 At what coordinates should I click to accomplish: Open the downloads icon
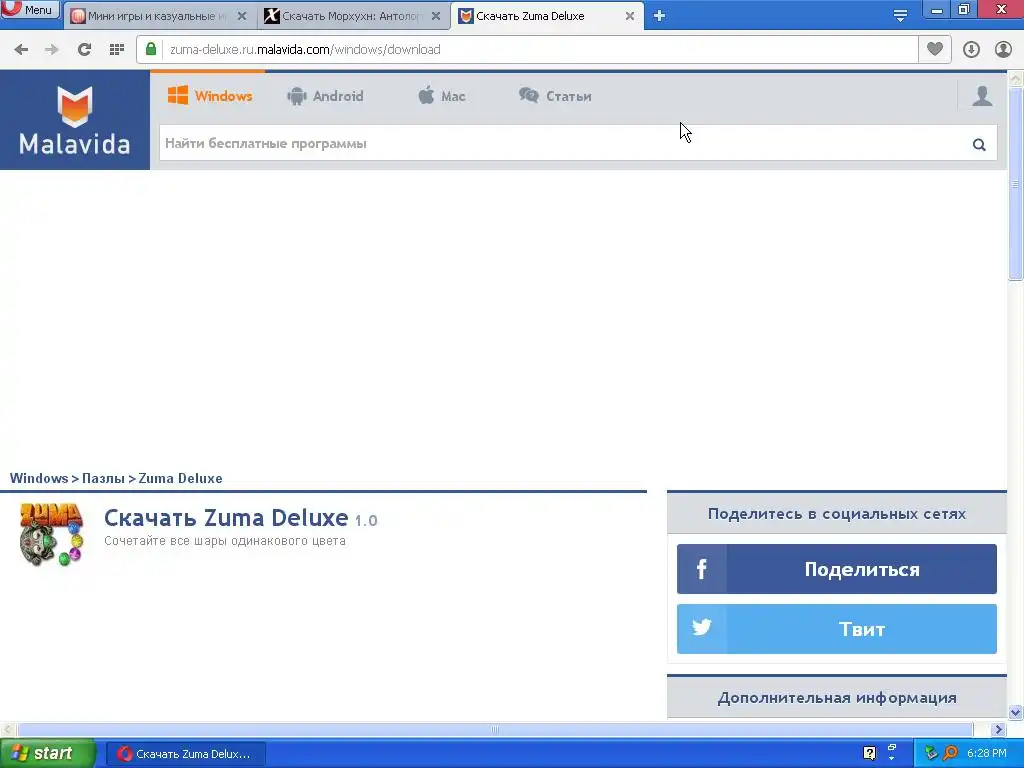click(971, 50)
